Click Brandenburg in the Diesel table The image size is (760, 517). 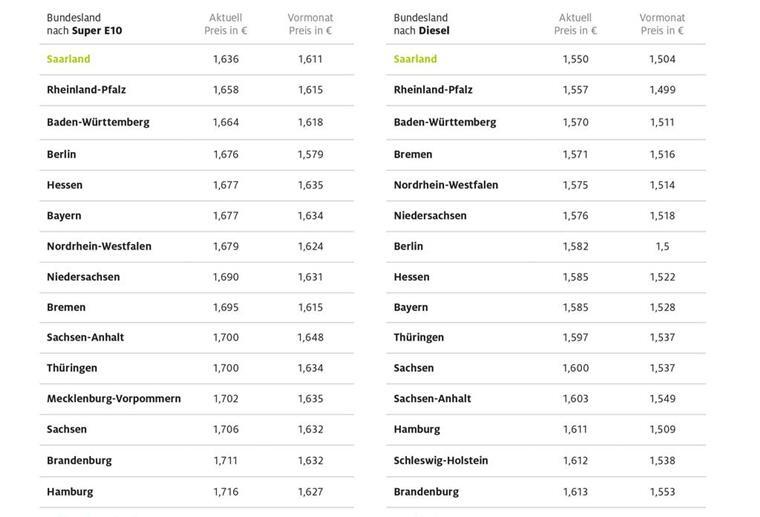(x=426, y=492)
